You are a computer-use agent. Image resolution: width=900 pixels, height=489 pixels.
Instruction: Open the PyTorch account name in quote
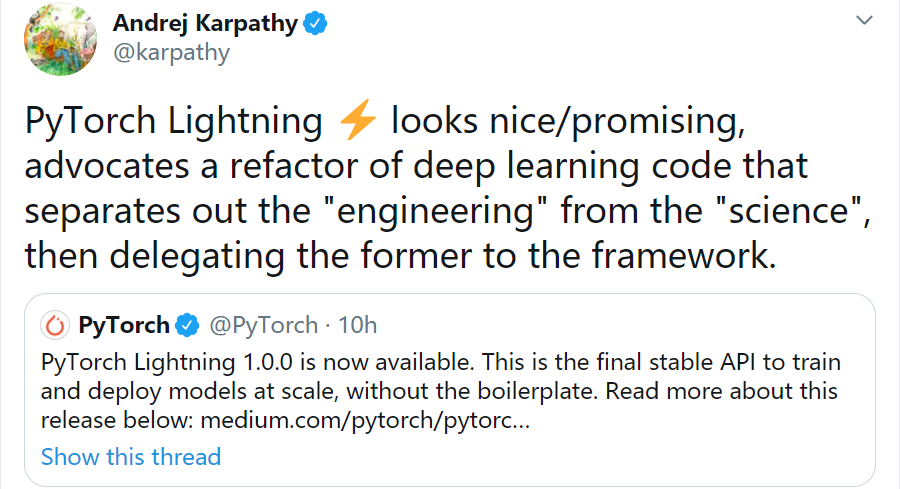pyautogui.click(x=122, y=326)
